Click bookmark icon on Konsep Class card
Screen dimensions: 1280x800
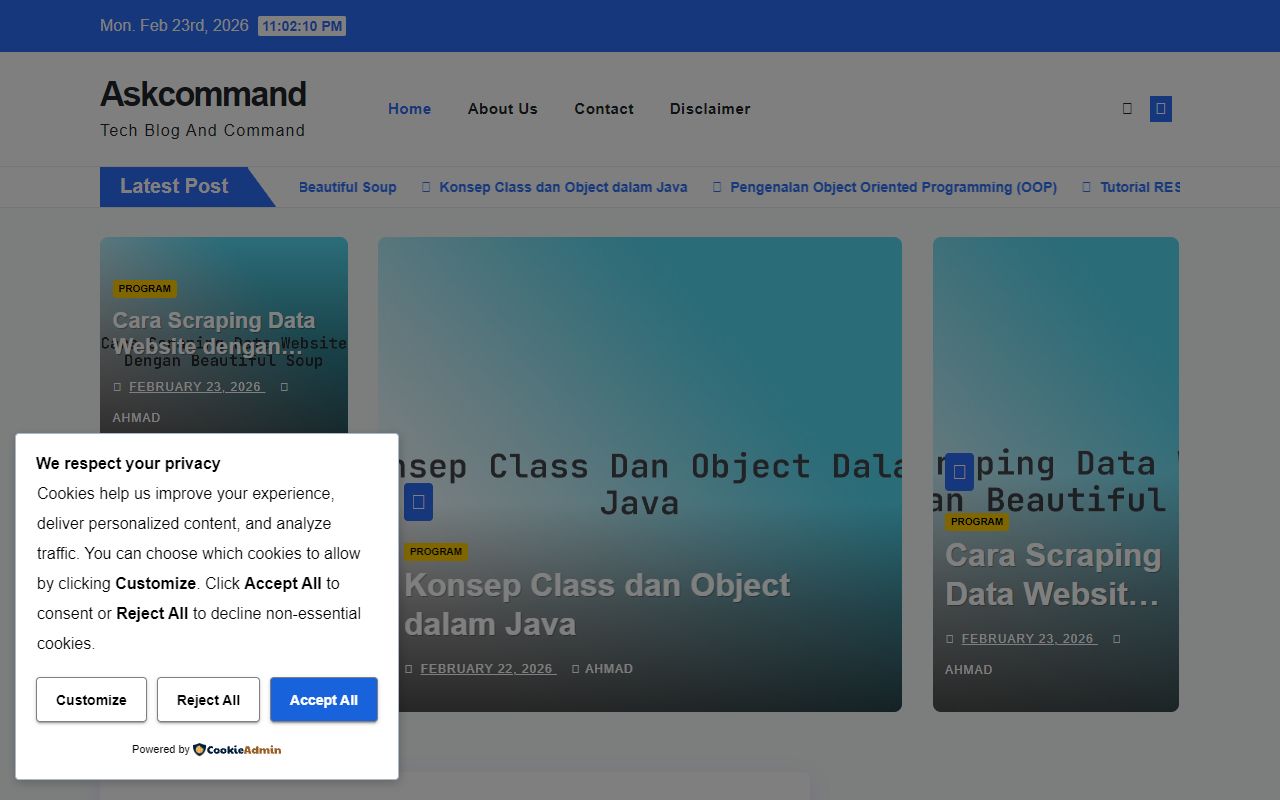pos(419,503)
